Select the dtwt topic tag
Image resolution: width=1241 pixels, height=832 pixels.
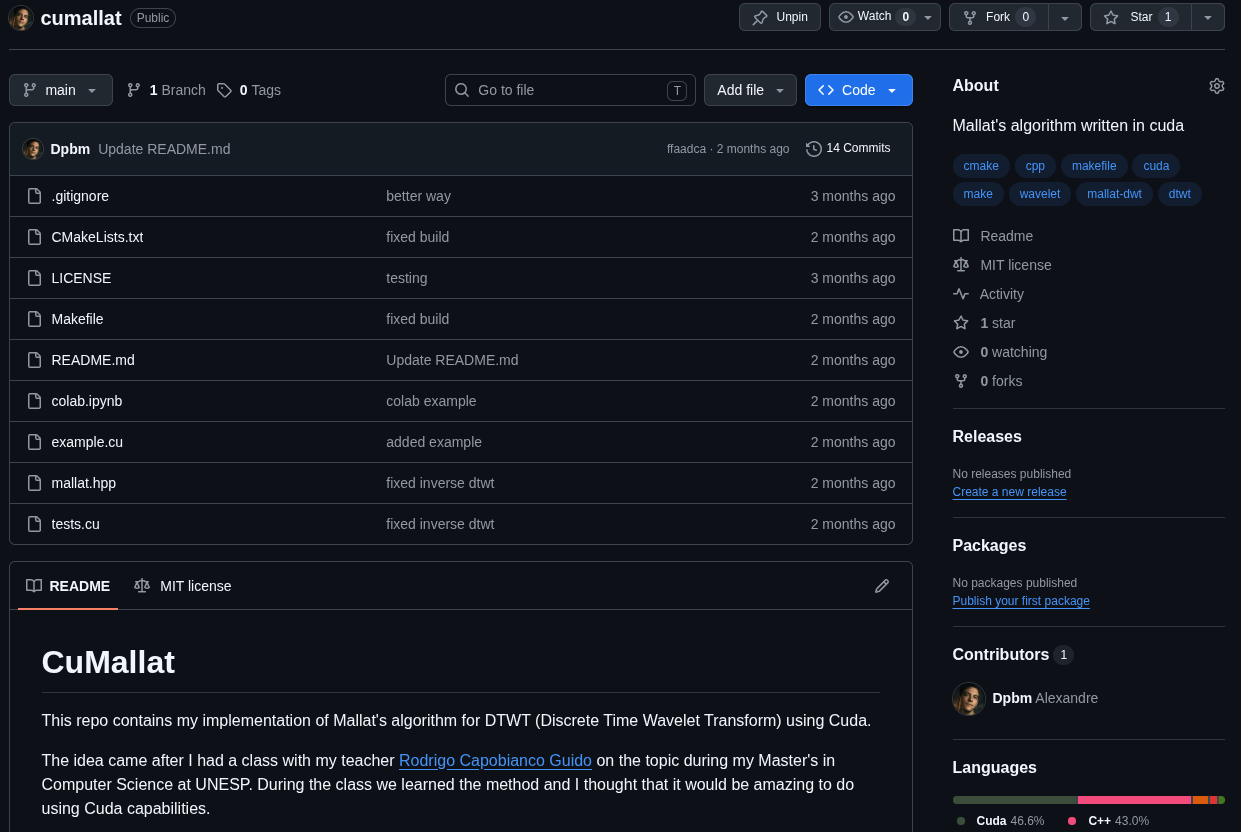tap(1180, 194)
